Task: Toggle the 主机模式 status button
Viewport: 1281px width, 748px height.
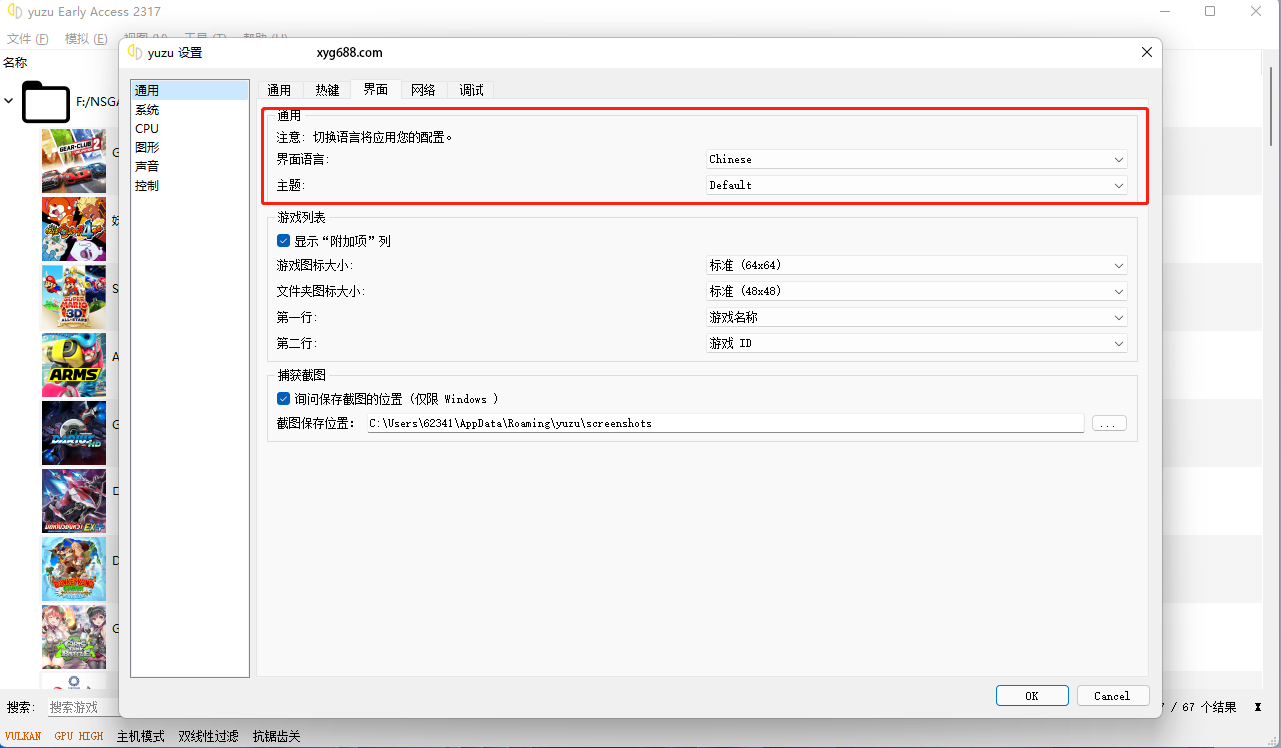Action: (x=141, y=736)
